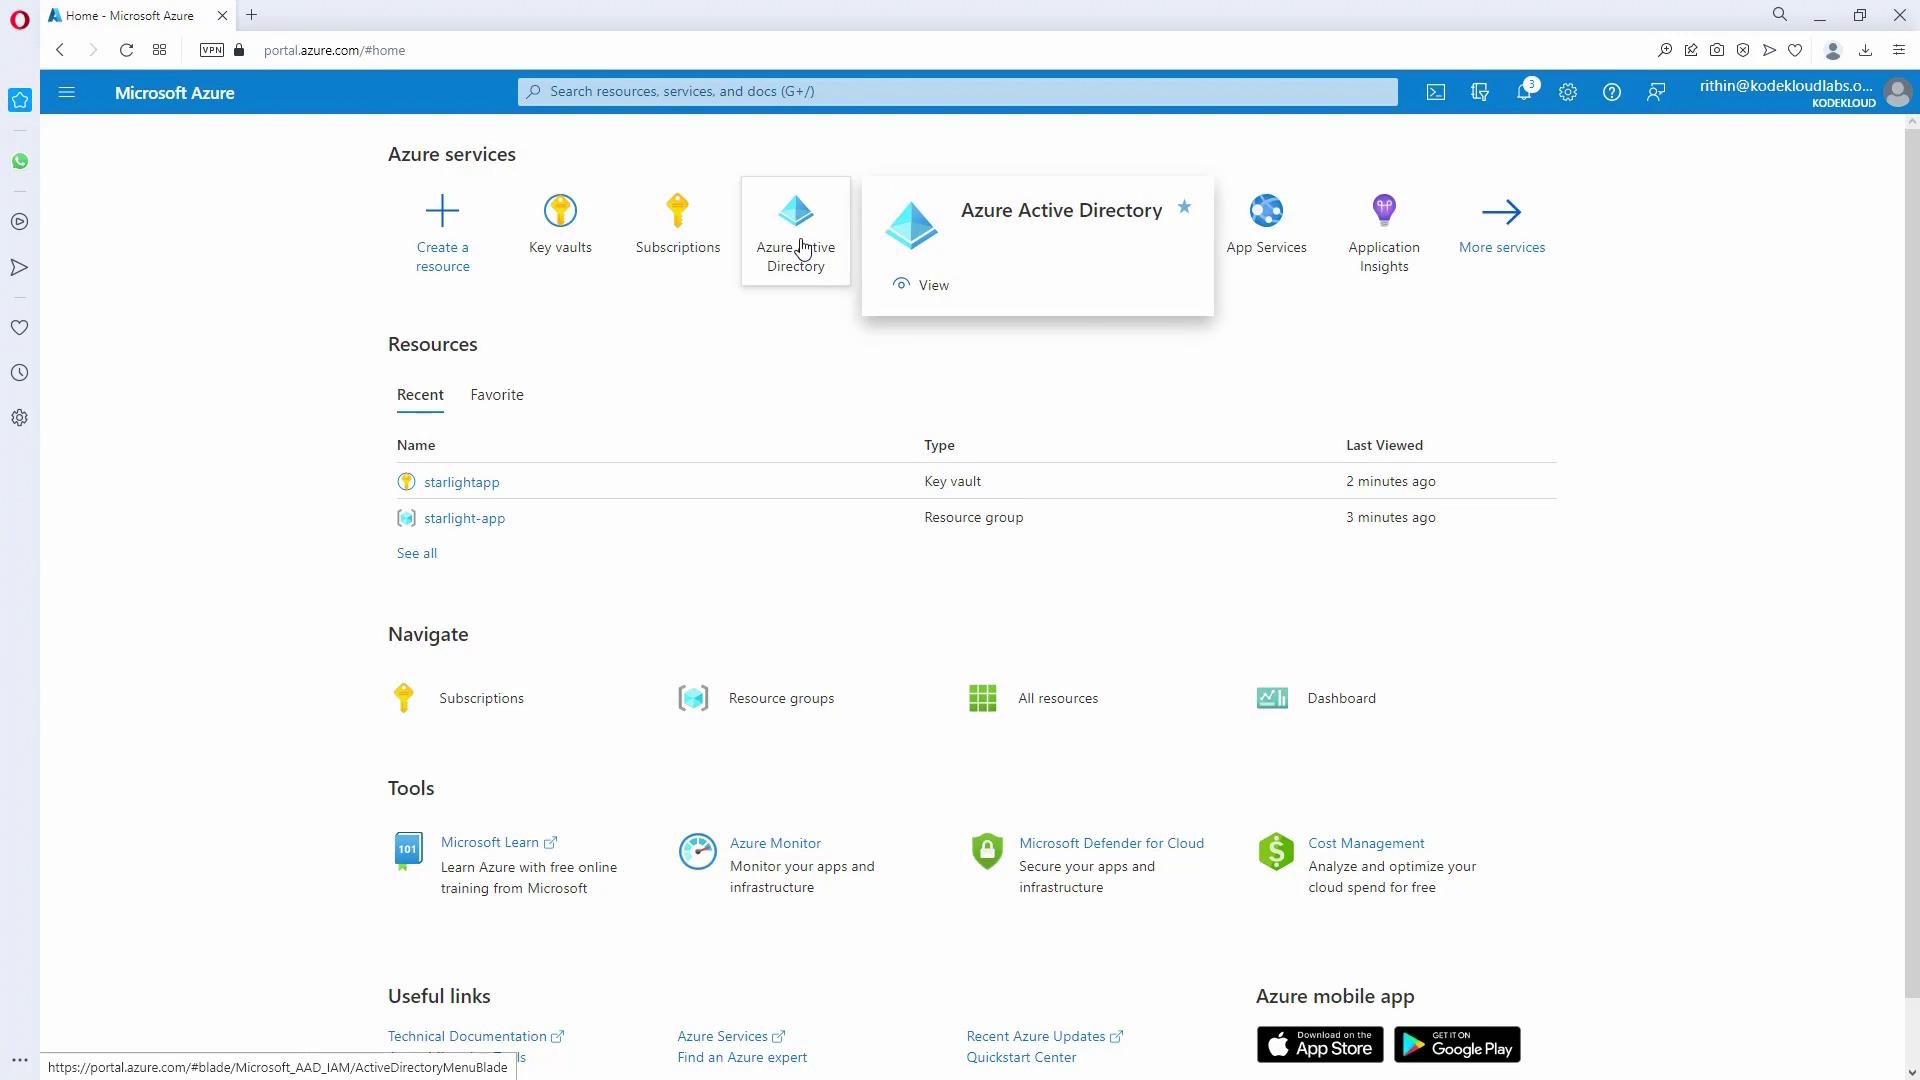Click the Help question mark icon
Screen dimensions: 1920x1080
[1611, 92]
